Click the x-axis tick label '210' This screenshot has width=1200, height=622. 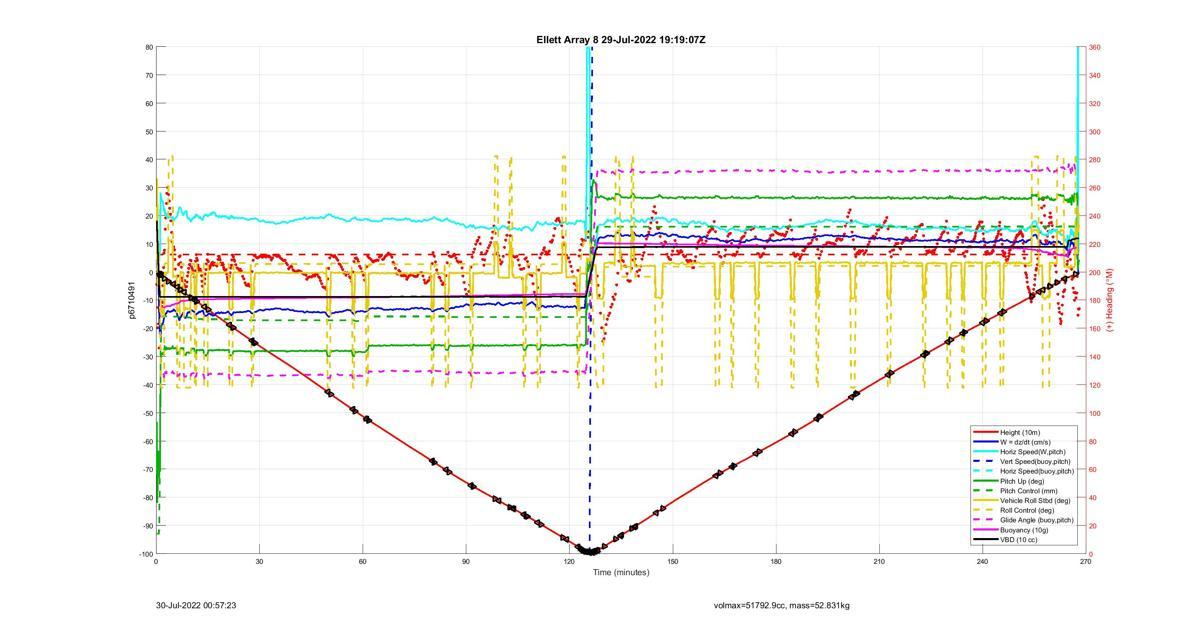tap(879, 561)
